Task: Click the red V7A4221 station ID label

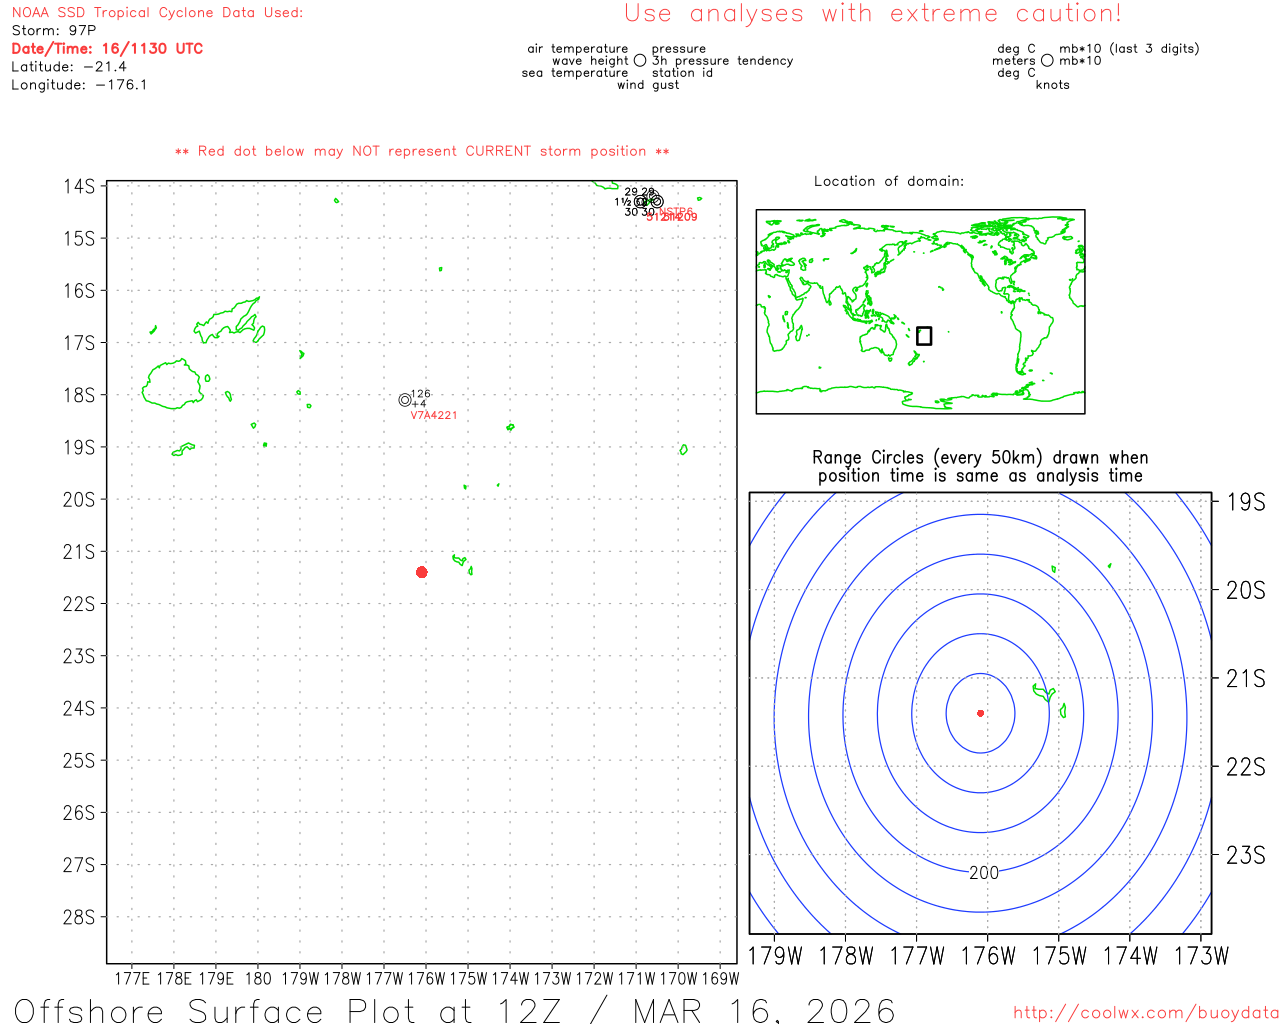Action: tap(433, 416)
